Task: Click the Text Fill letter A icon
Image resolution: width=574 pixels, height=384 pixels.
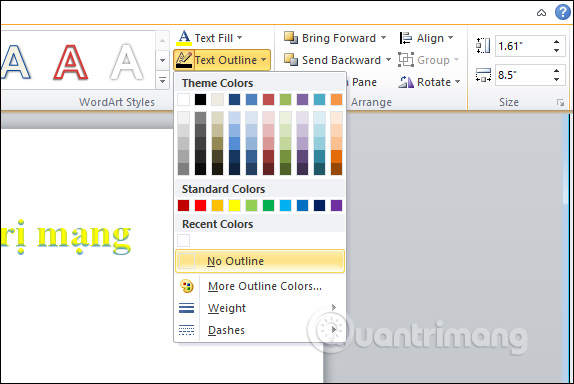Action: tap(184, 38)
